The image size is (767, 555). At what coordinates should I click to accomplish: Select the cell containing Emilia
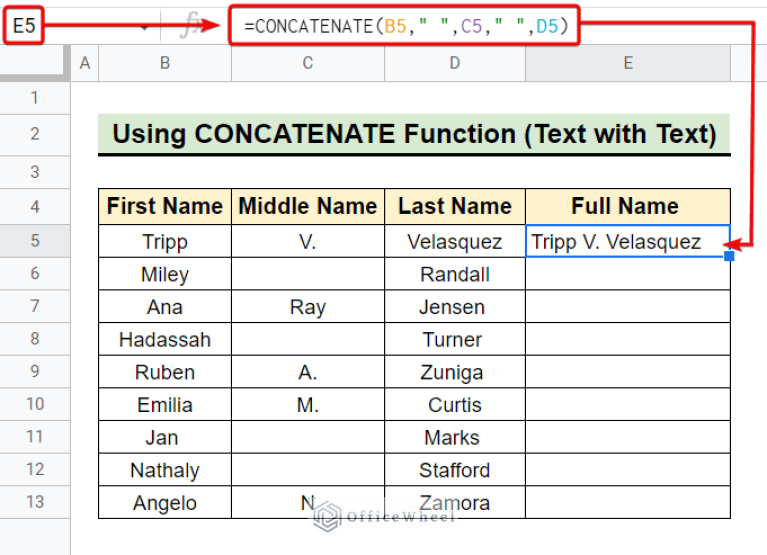tap(165, 404)
